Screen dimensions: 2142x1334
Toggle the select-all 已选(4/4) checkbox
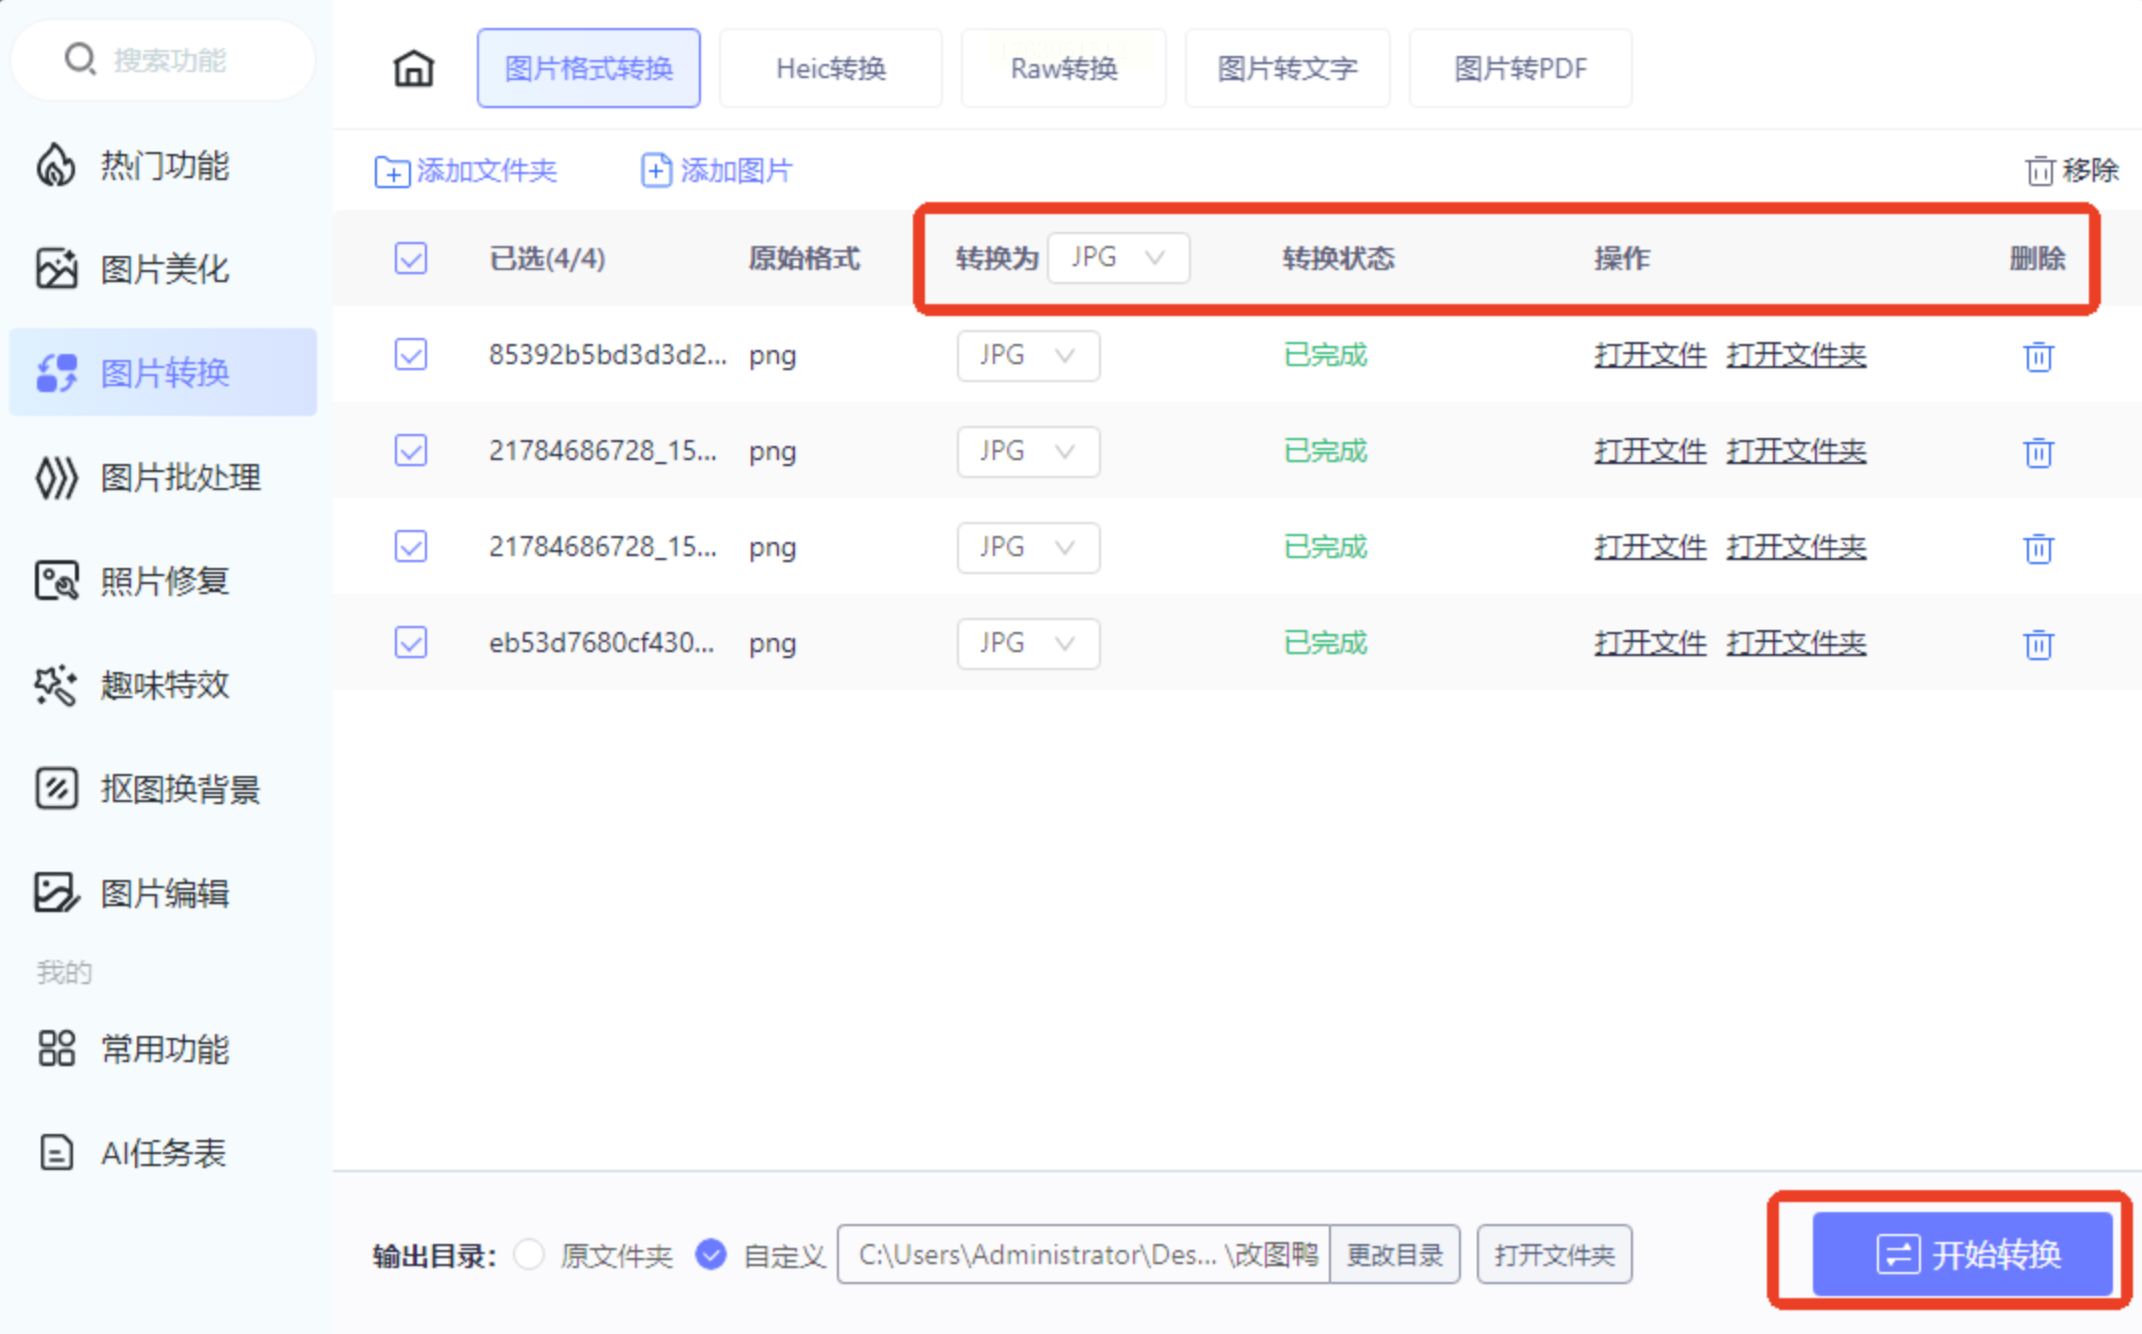pos(411,259)
